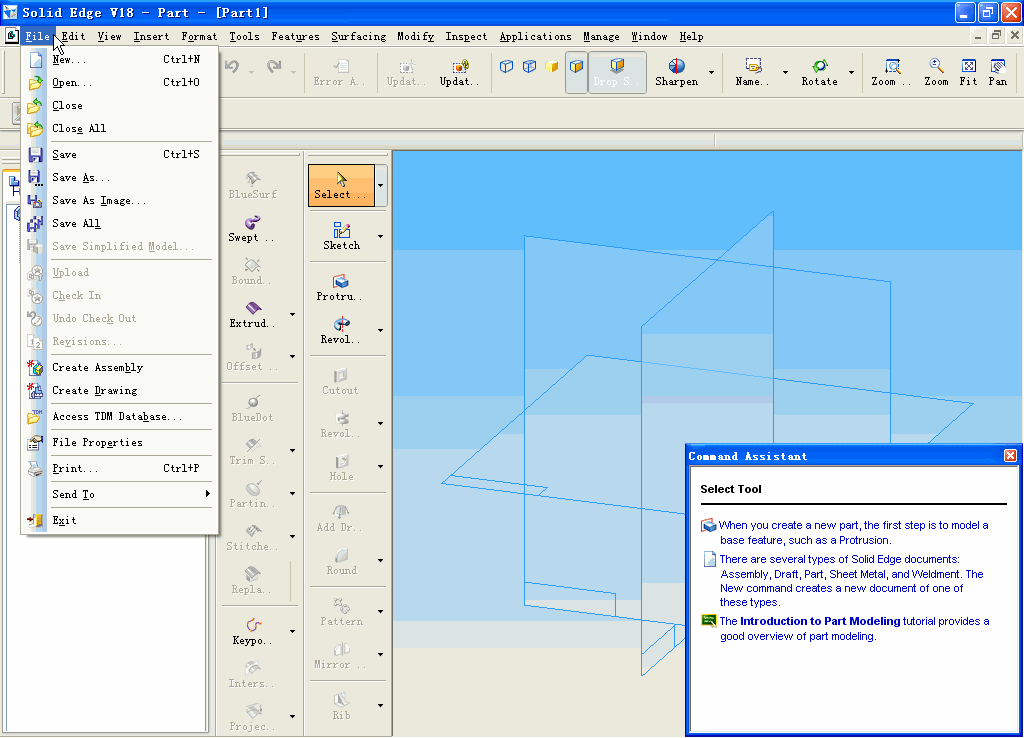Click the Cutout feature tool

coord(340,381)
